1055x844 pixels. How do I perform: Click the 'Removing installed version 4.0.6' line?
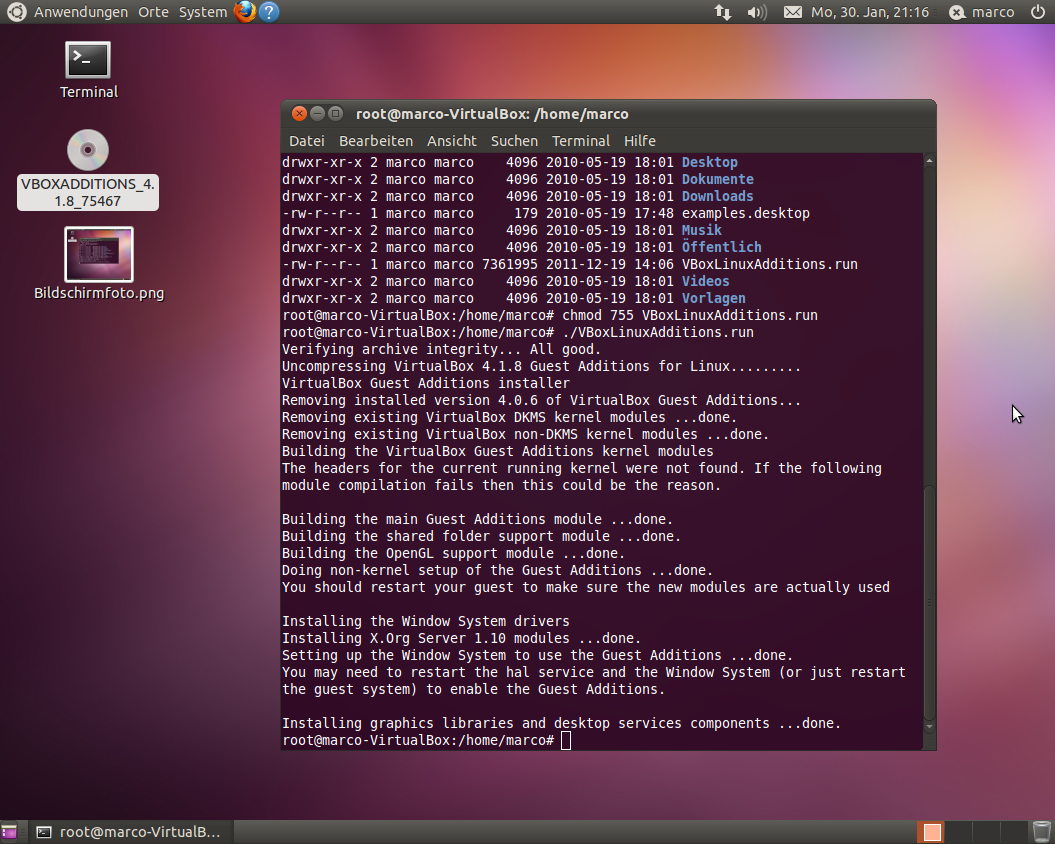click(x=541, y=400)
